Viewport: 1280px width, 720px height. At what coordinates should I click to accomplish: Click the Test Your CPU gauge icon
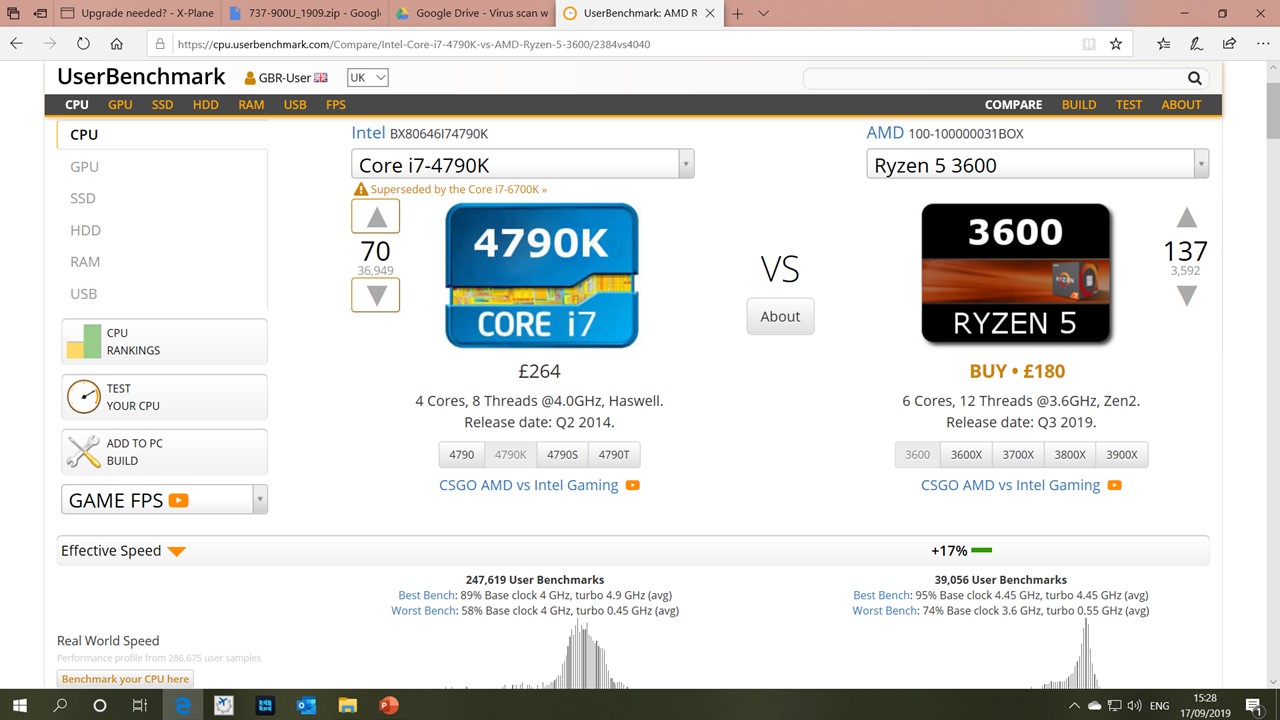point(84,397)
